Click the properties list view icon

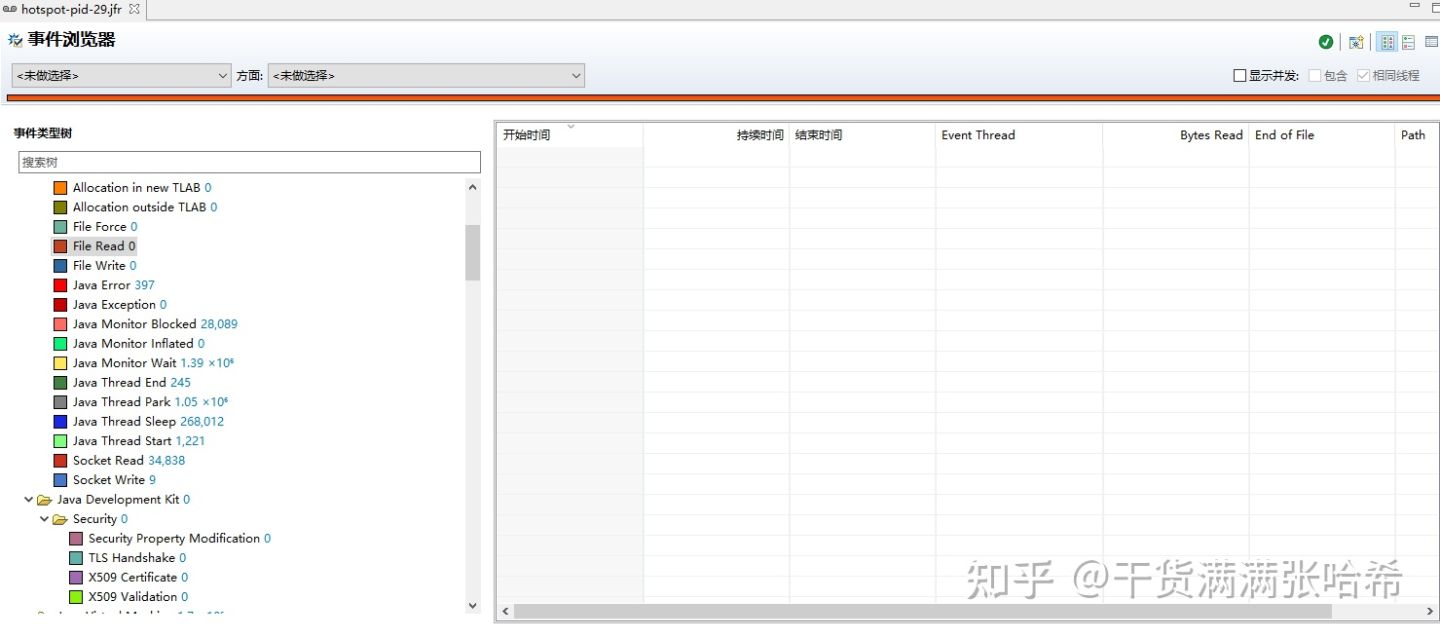pyautogui.click(x=1409, y=41)
